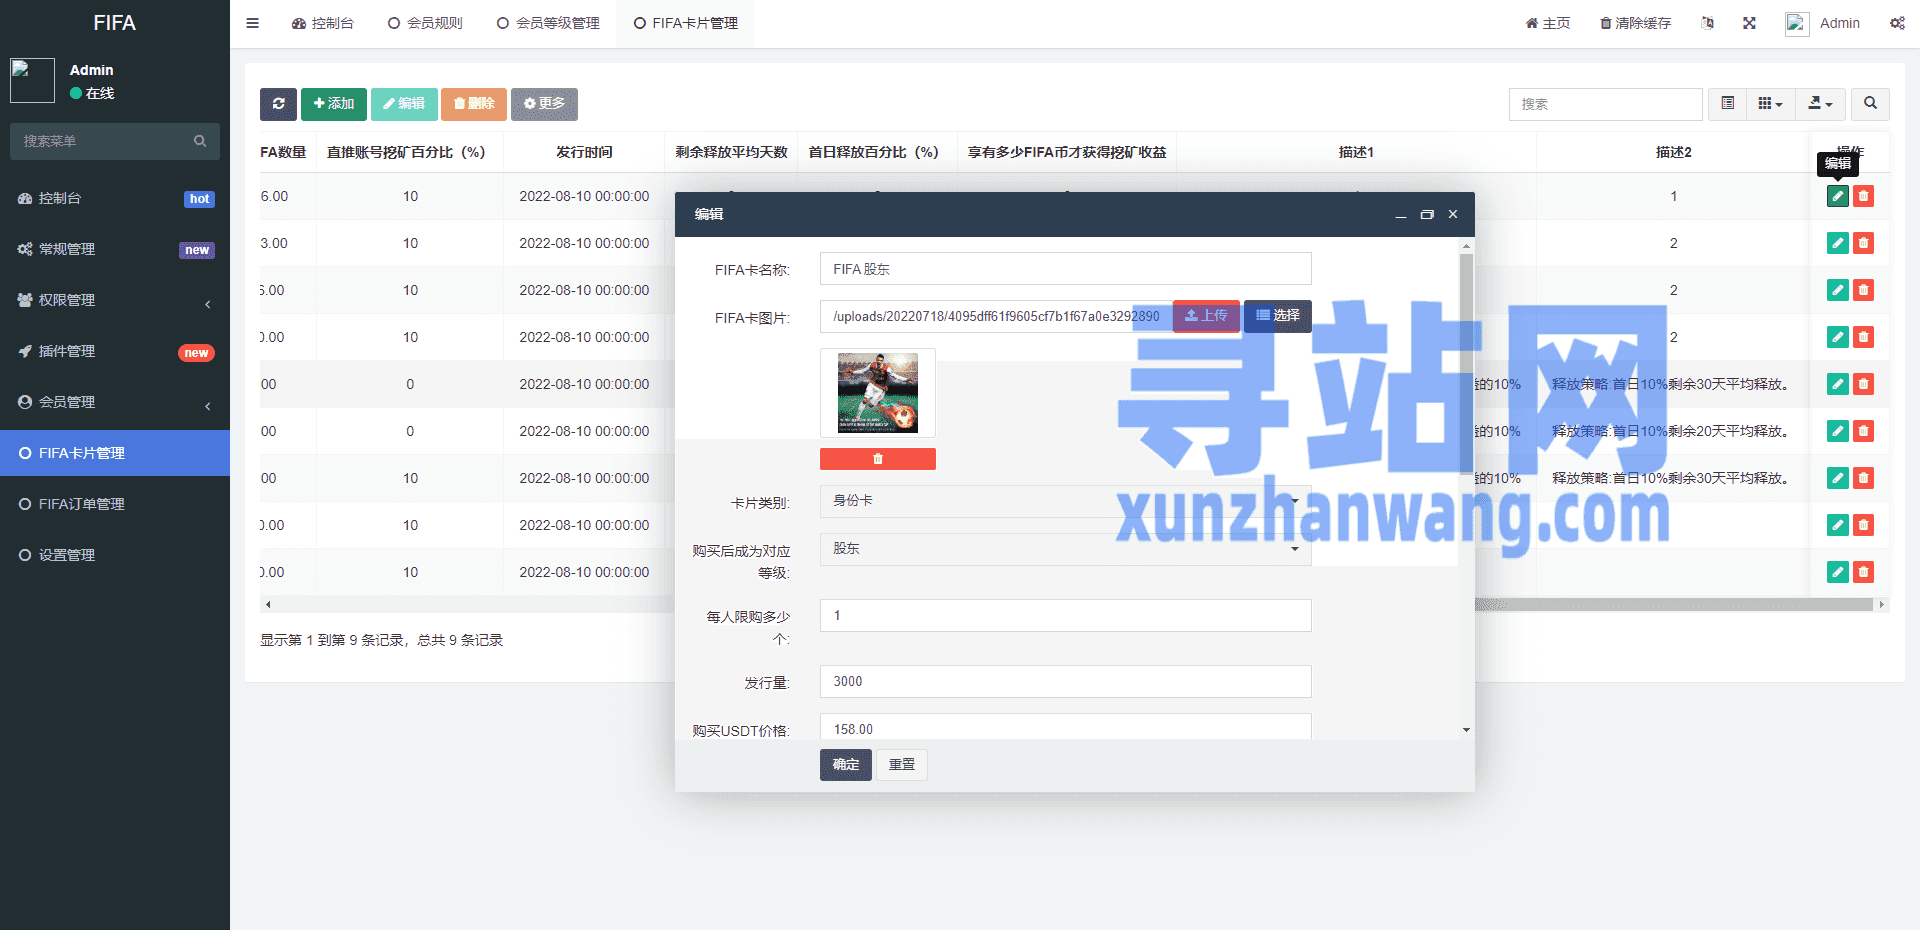Click the table scroll left arrow
1920x930 pixels.
(267, 605)
